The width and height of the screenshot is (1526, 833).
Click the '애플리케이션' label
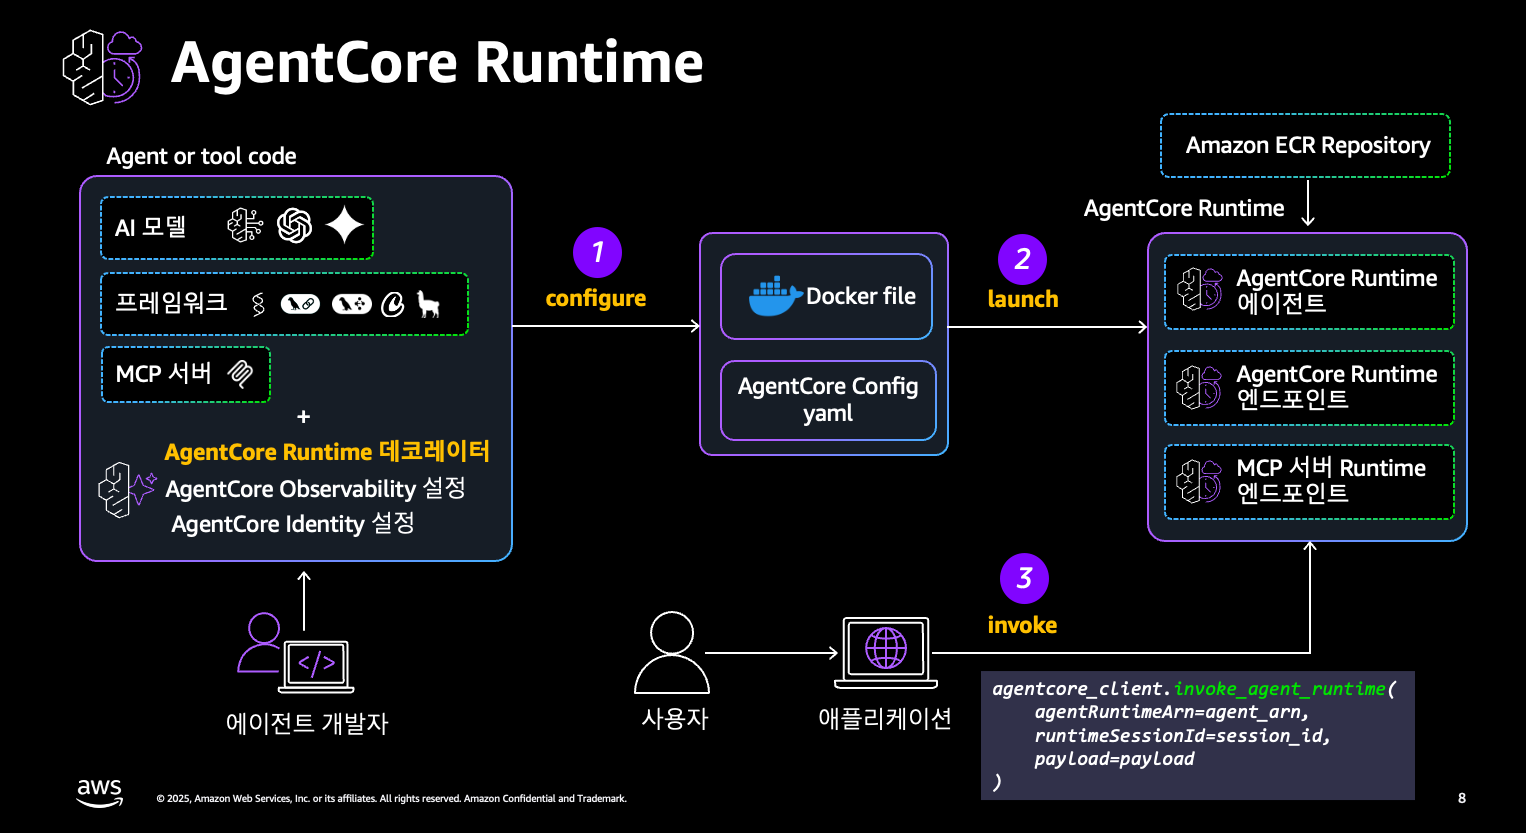coord(885,718)
